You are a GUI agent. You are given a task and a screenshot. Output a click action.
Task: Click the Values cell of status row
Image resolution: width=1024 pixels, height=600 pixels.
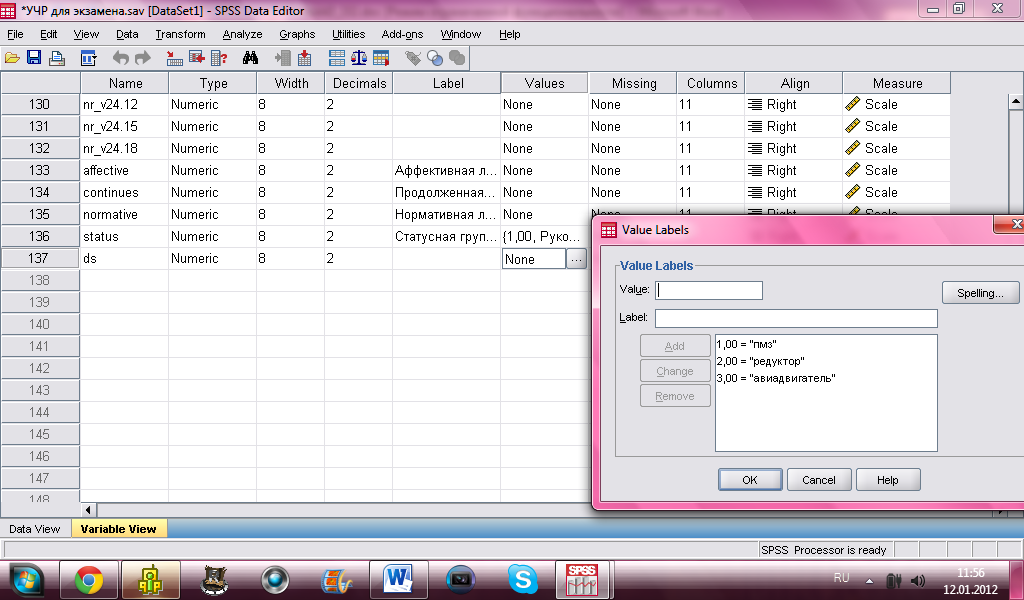click(x=544, y=236)
